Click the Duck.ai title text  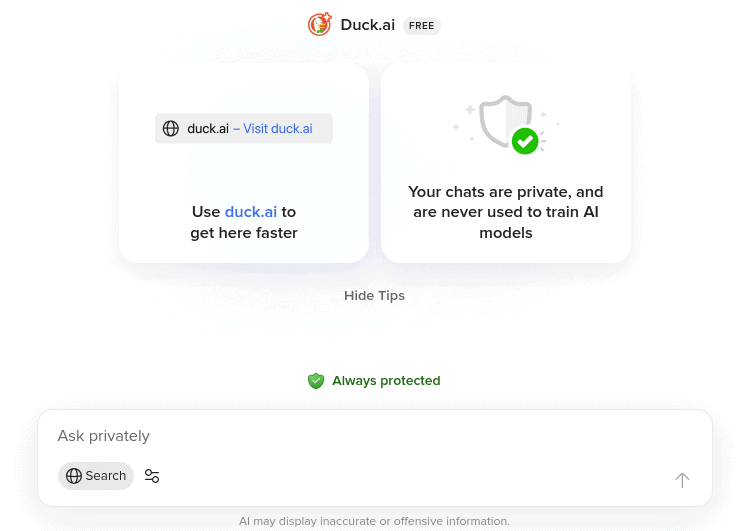tap(367, 25)
